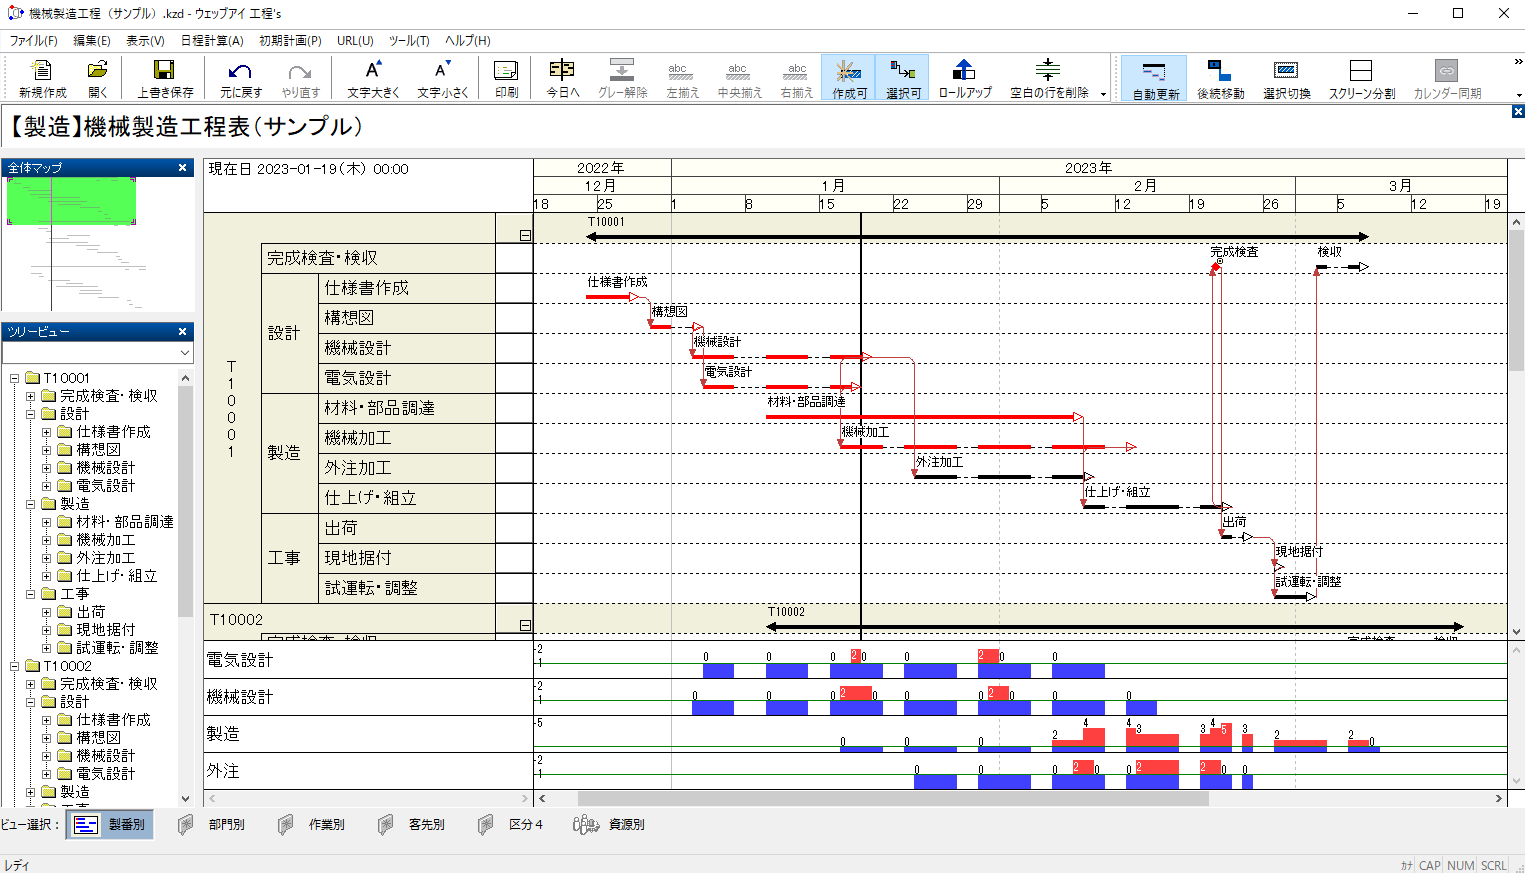Expand the 工事 folder under T10001
Image resolution: width=1525 pixels, height=873 pixels.
coord(31,594)
